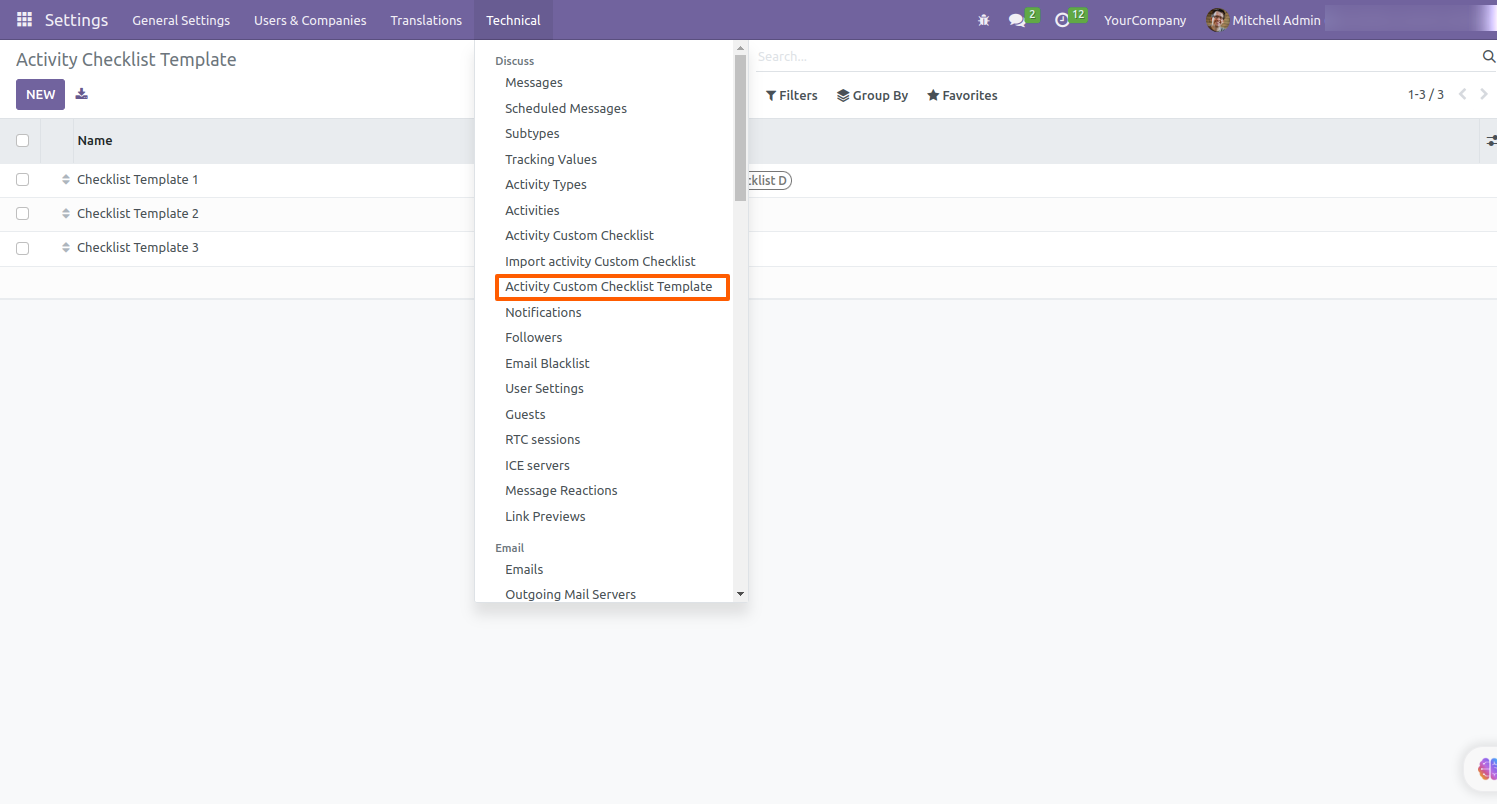Click the import records download icon
The image size is (1497, 804).
click(x=82, y=94)
